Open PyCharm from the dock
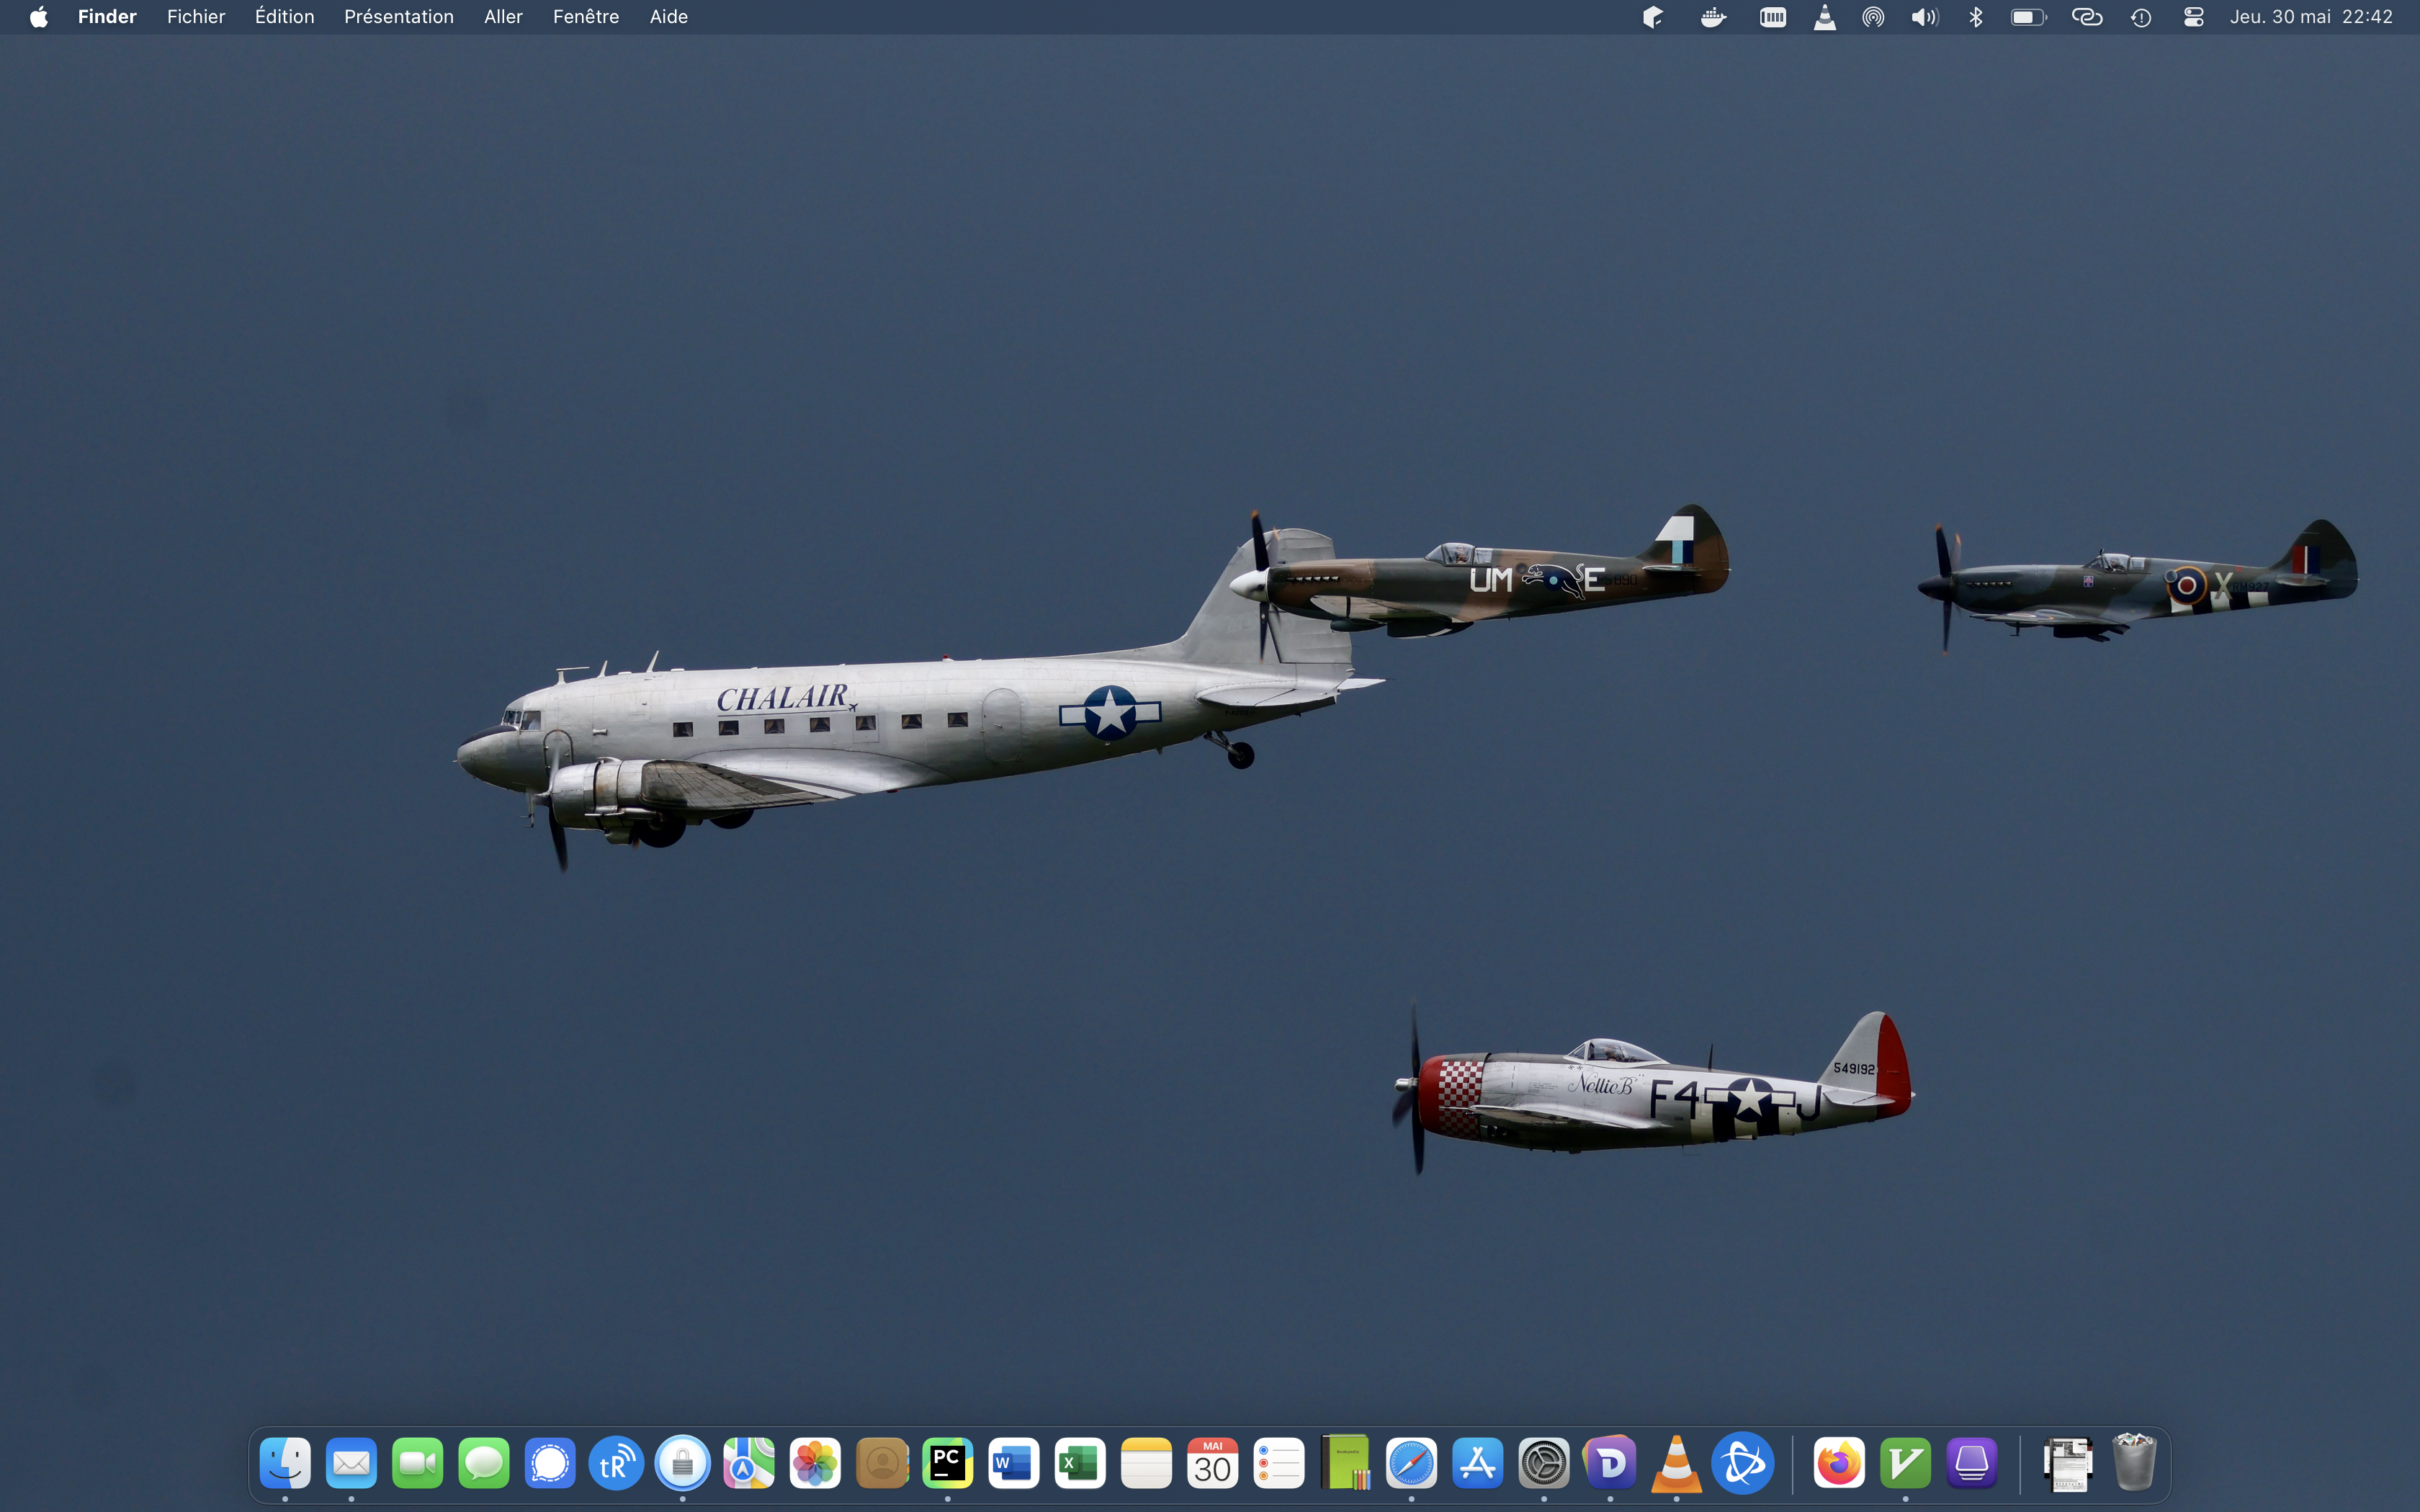This screenshot has height=1512, width=2420. (x=947, y=1464)
